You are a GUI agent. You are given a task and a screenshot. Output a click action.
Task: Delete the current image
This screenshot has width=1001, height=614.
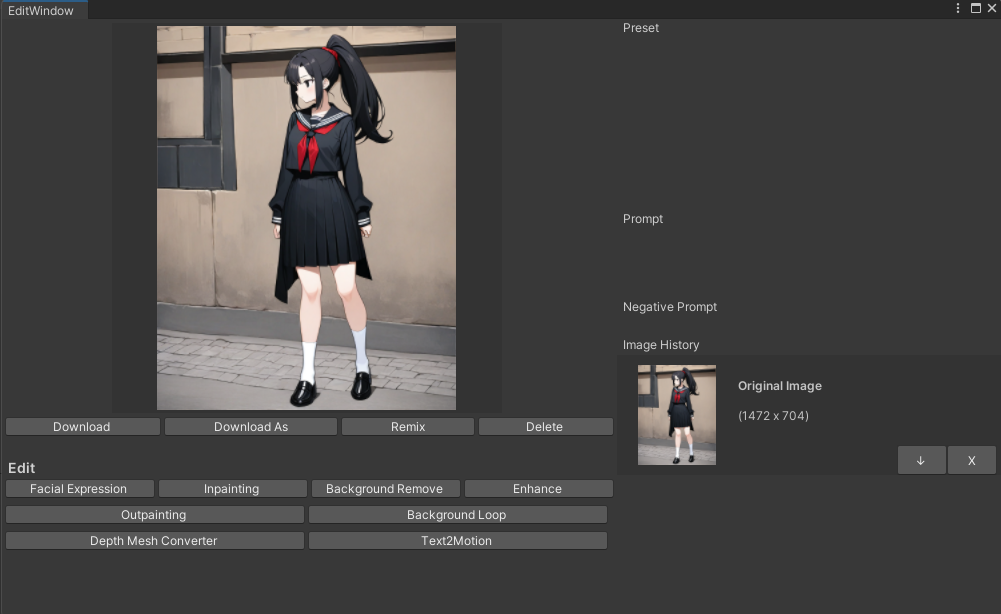point(545,427)
